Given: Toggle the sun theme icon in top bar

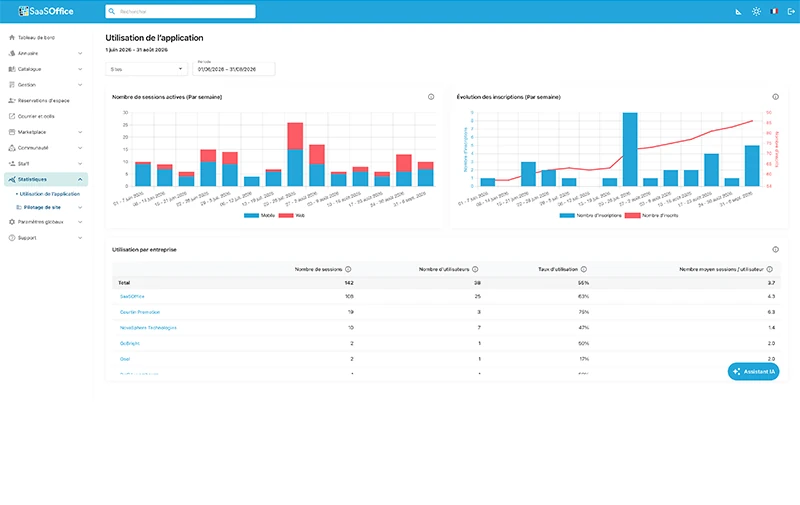Looking at the screenshot, I should pos(756,11).
